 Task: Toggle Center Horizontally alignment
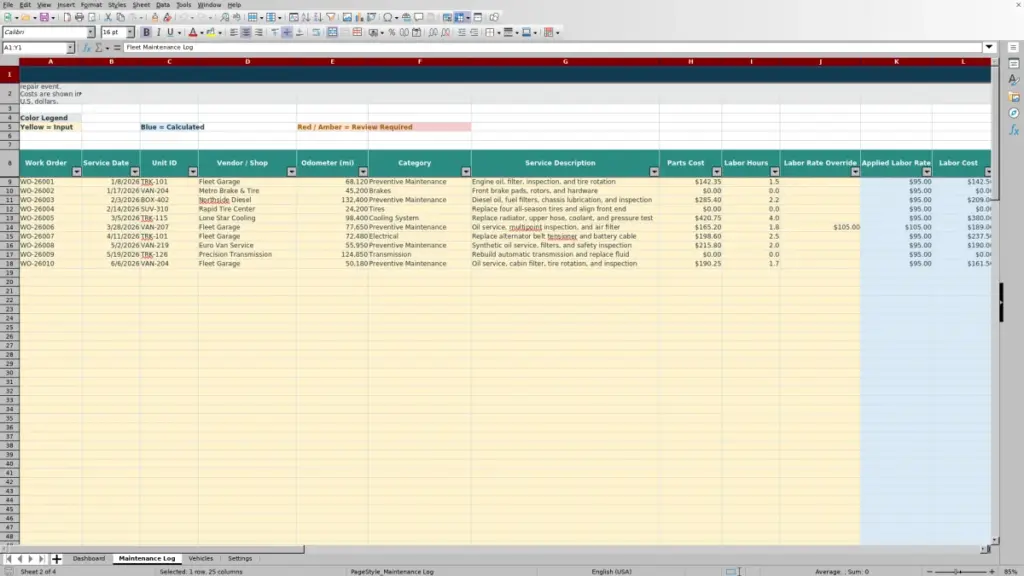click(246, 33)
